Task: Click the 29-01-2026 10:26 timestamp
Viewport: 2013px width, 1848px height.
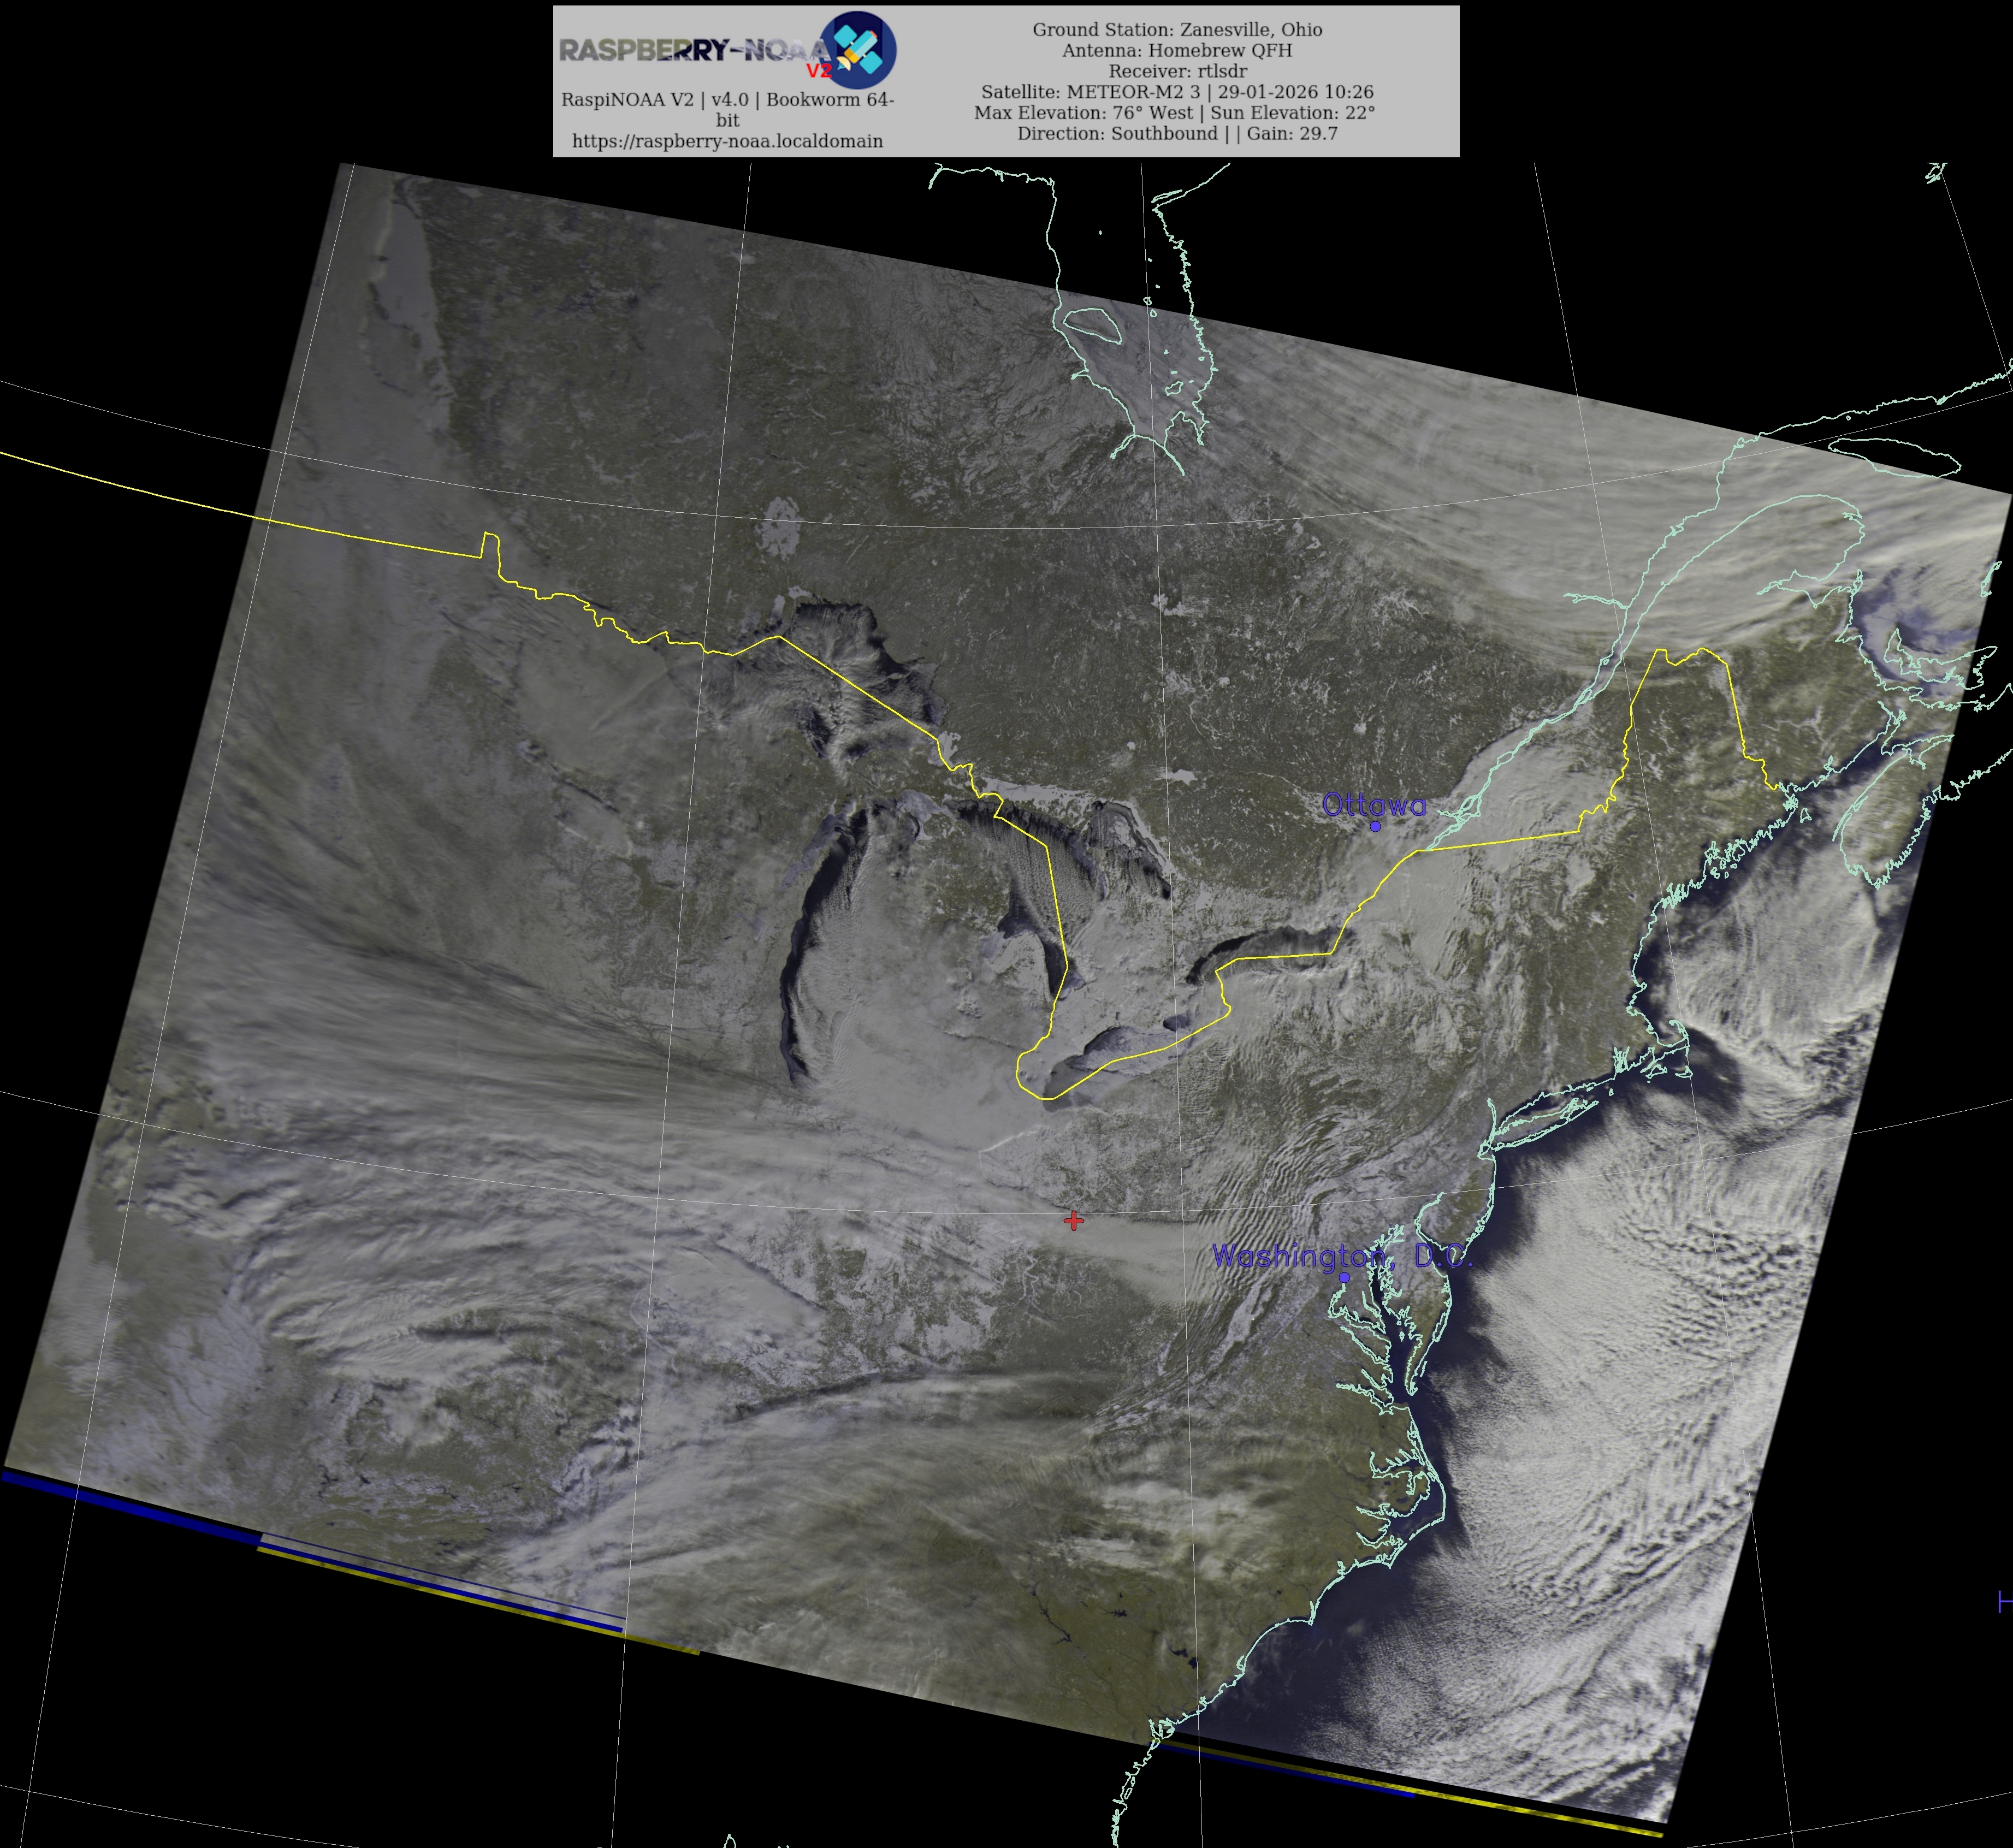Action: pos(1295,92)
